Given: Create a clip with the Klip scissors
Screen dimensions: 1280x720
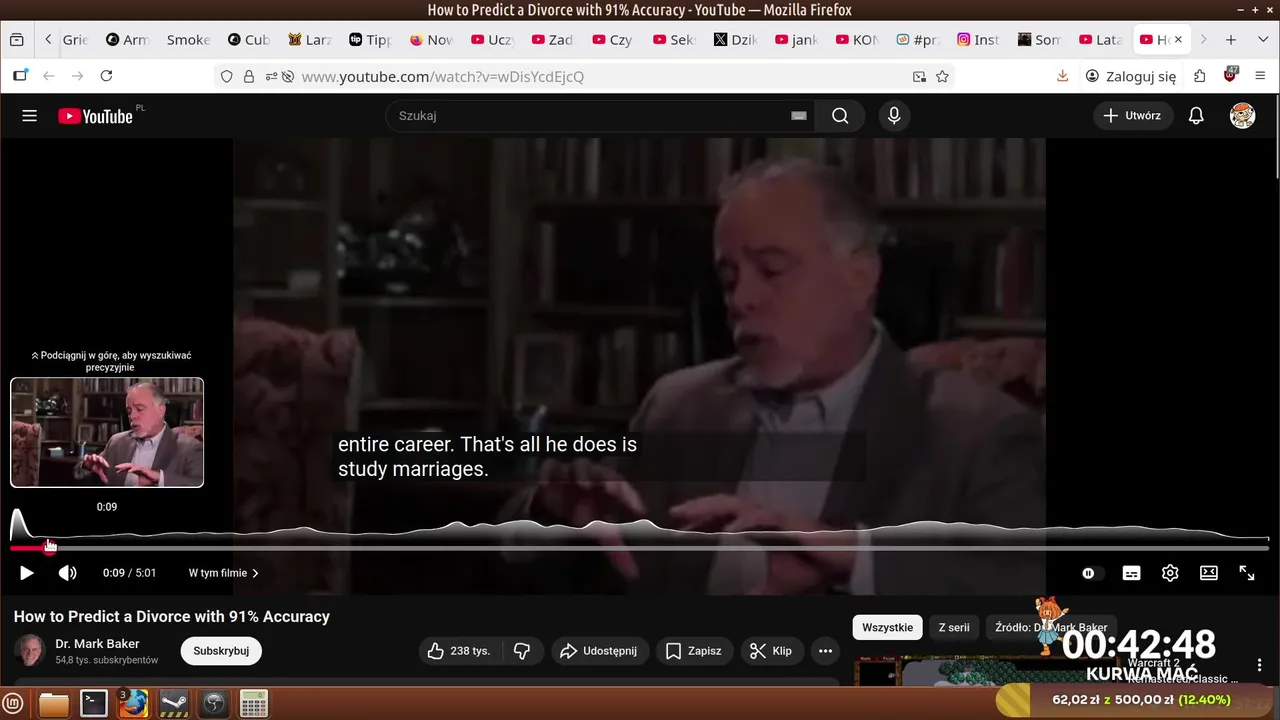Looking at the screenshot, I should tap(771, 651).
